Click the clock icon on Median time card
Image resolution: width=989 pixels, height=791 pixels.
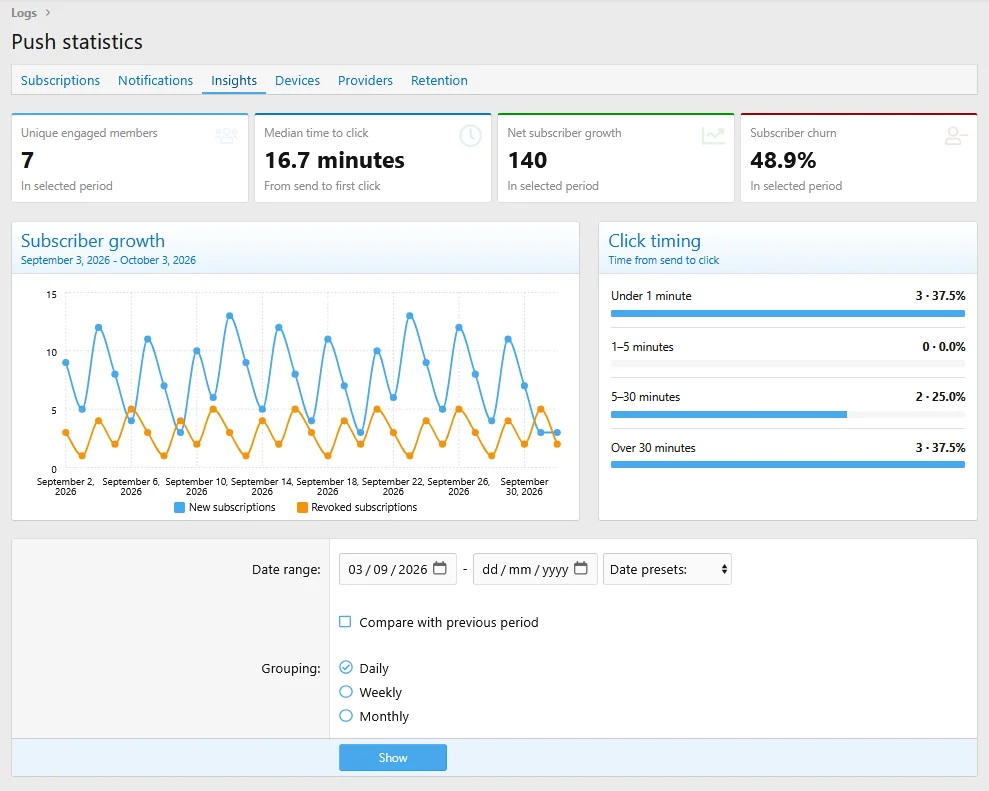pos(471,136)
